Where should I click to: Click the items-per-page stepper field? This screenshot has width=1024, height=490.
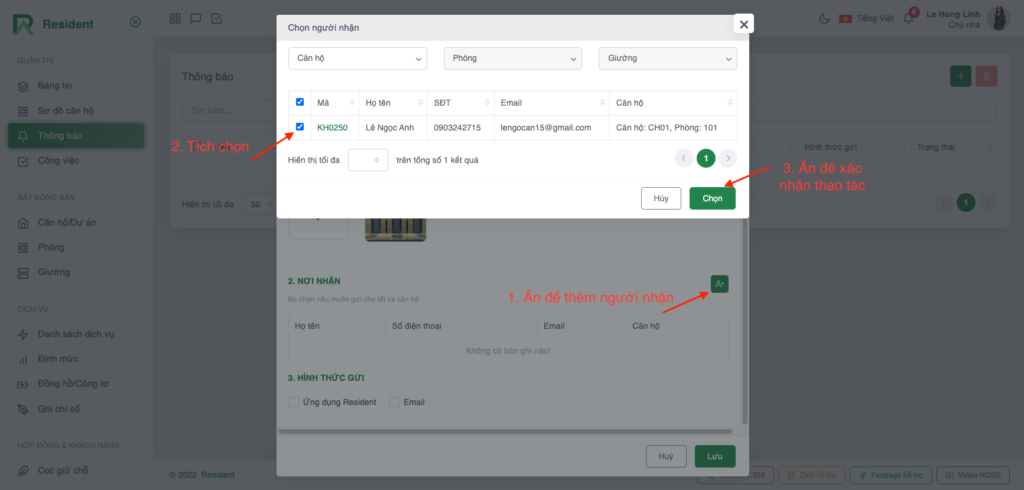[367, 159]
